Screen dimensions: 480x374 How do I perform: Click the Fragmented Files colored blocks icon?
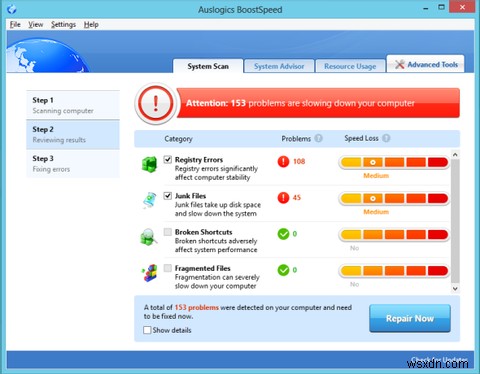click(150, 273)
